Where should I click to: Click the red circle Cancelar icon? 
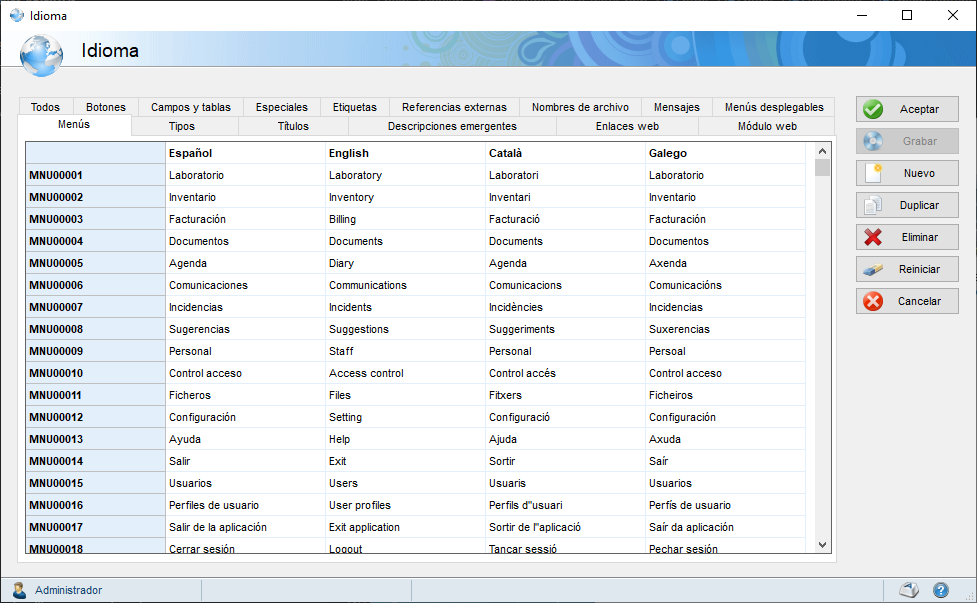pyautogui.click(x=873, y=301)
